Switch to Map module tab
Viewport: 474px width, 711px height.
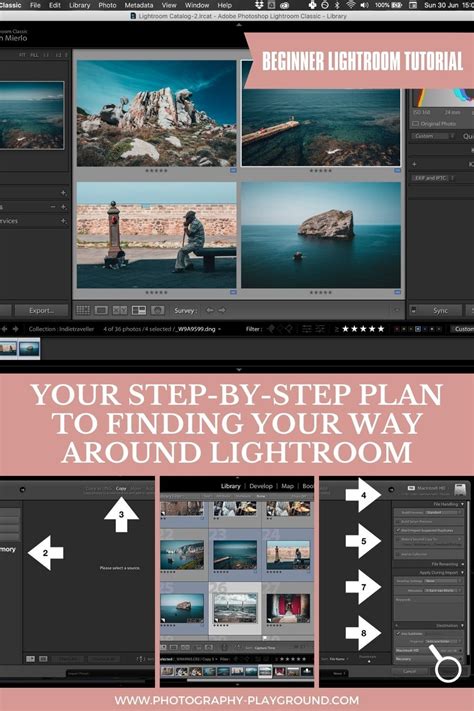(x=288, y=486)
